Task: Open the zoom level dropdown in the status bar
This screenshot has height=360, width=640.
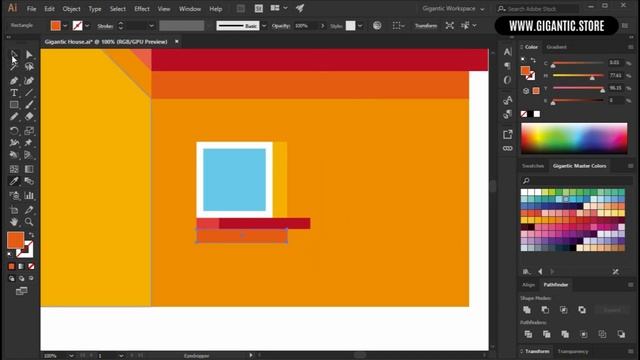Action: [x=71, y=356]
